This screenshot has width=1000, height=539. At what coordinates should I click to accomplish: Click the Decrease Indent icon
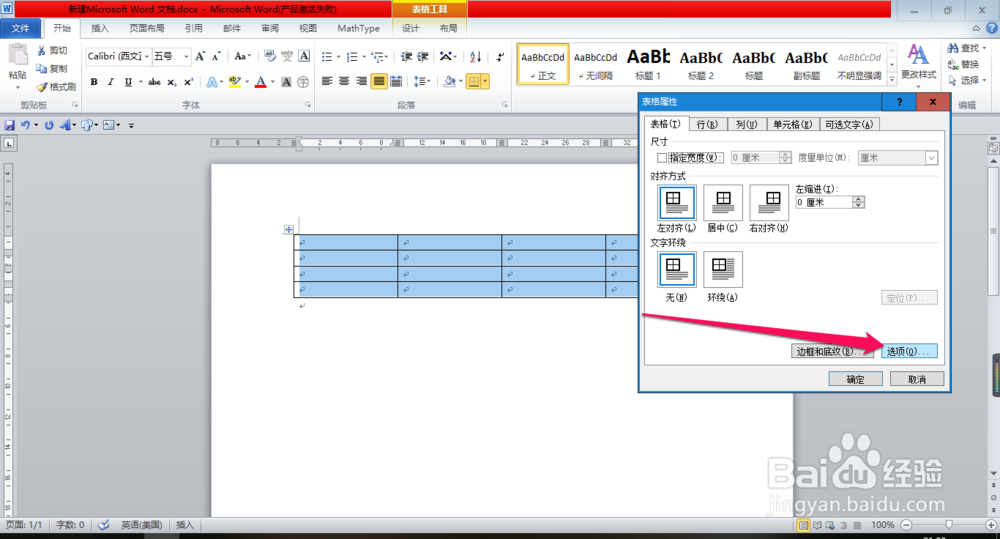[406, 57]
